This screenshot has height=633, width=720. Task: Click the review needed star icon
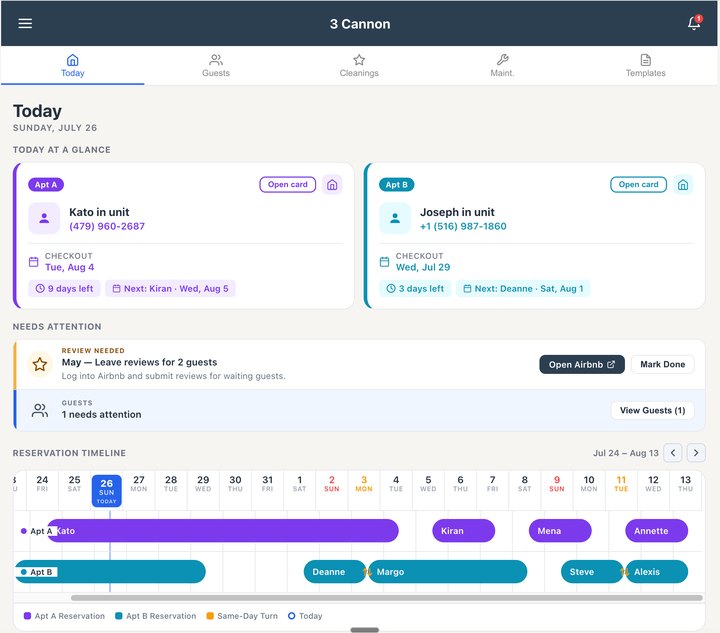(x=40, y=364)
